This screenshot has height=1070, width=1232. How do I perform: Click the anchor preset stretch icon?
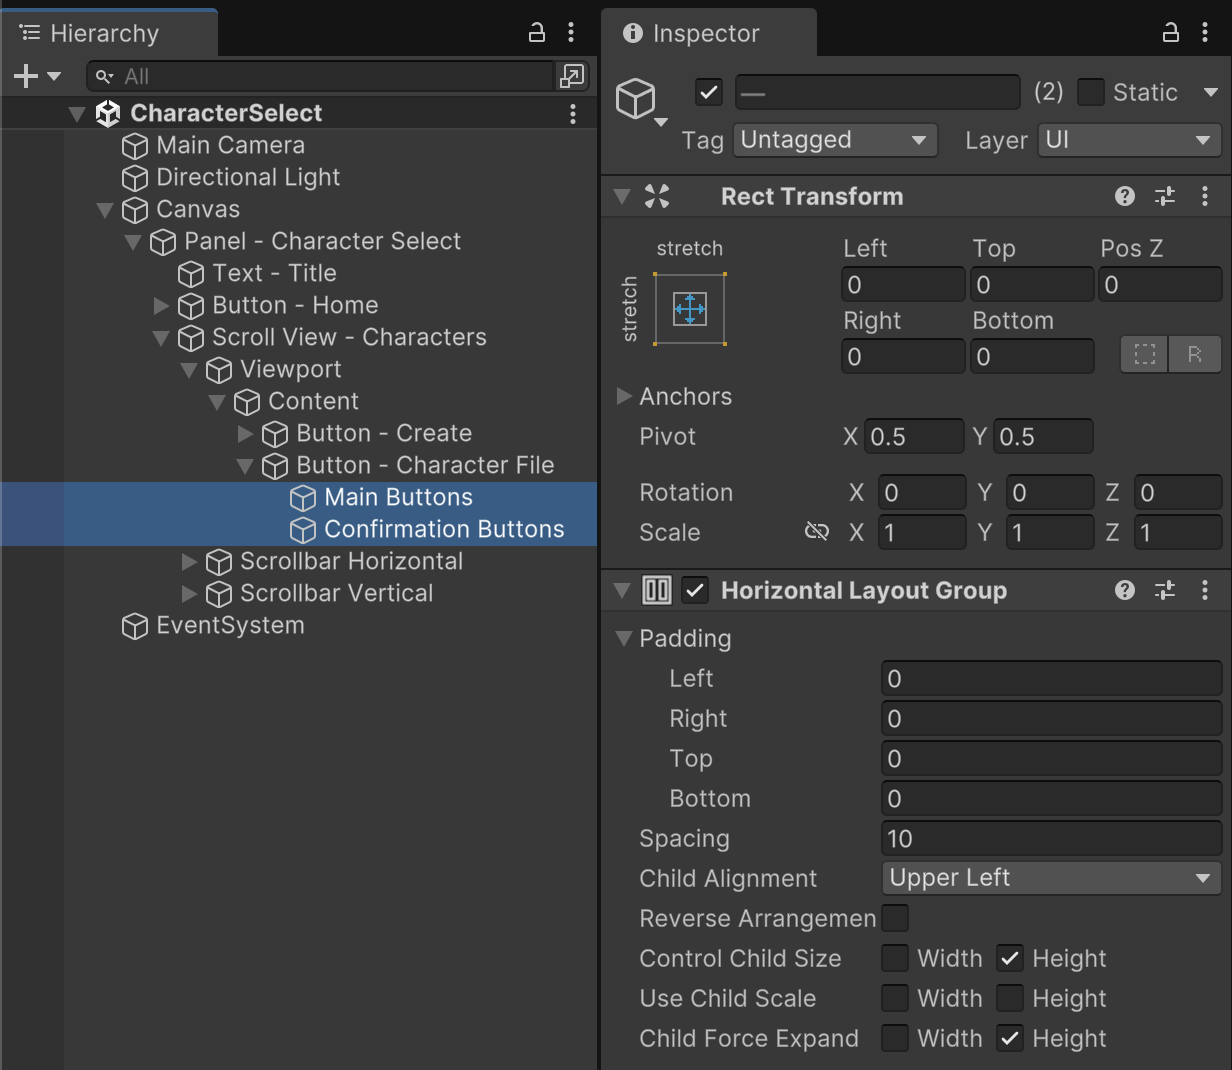pos(690,309)
